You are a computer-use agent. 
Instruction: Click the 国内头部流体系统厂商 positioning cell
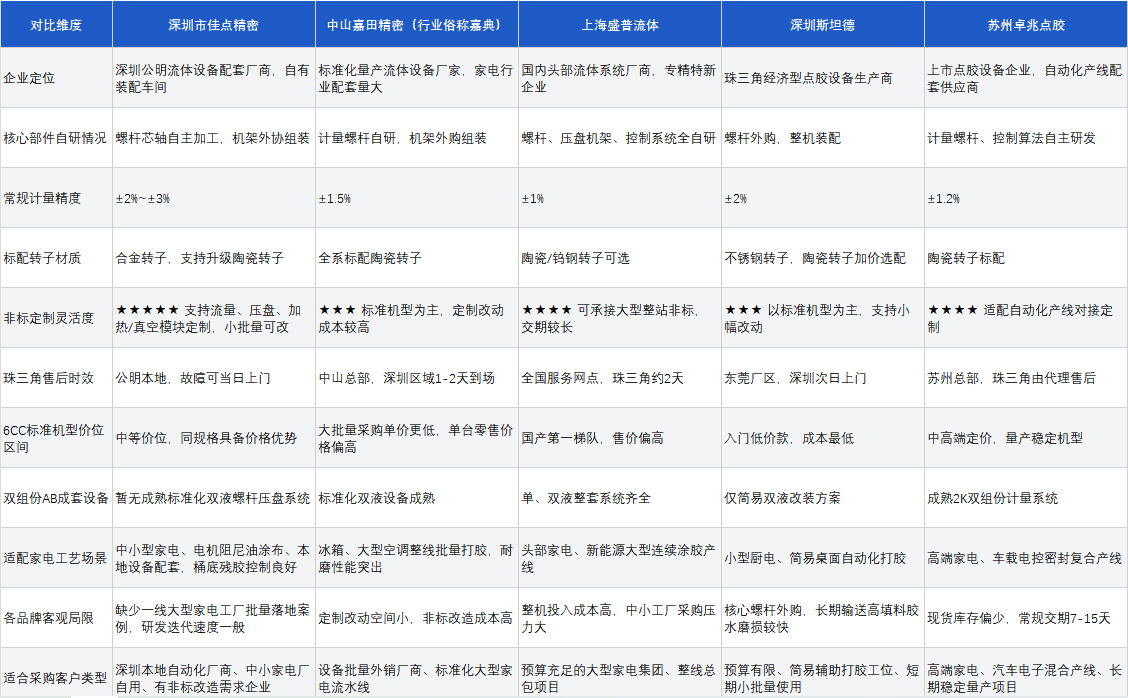619,78
